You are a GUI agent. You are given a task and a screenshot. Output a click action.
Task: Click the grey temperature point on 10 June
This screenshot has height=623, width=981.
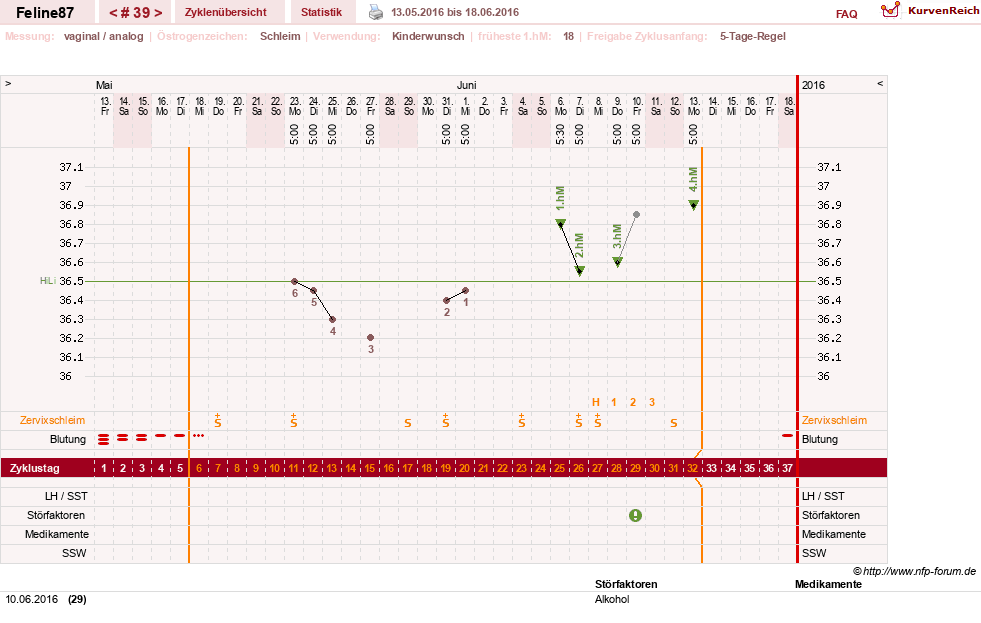tap(636, 215)
